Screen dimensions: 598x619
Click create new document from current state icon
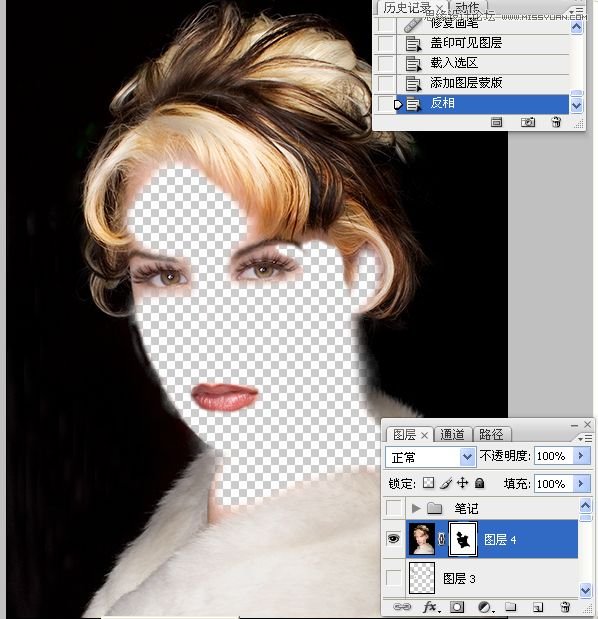(x=497, y=122)
